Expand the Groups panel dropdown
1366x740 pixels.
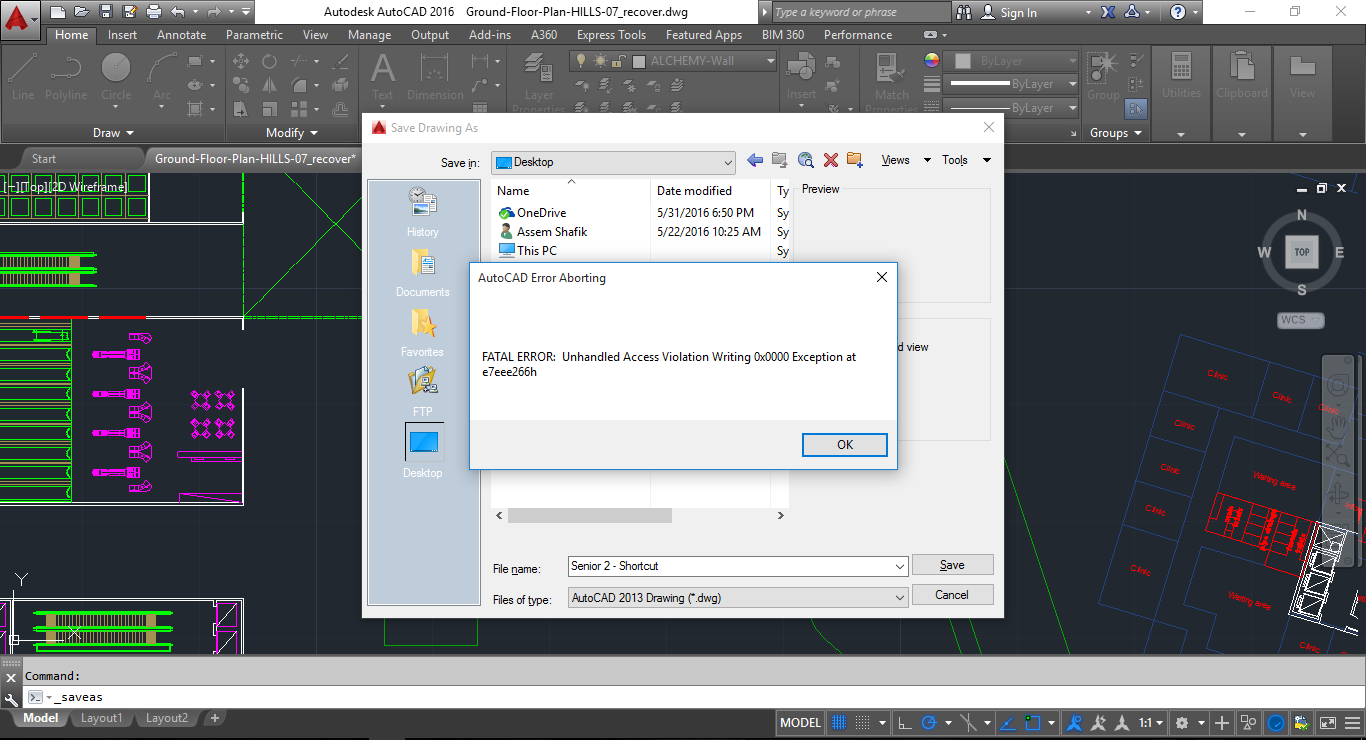pyautogui.click(x=1115, y=133)
